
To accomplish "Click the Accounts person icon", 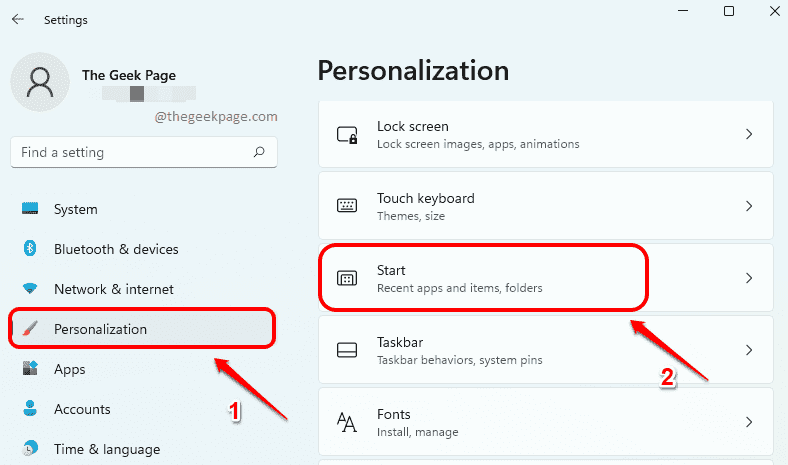I will tap(30, 408).
